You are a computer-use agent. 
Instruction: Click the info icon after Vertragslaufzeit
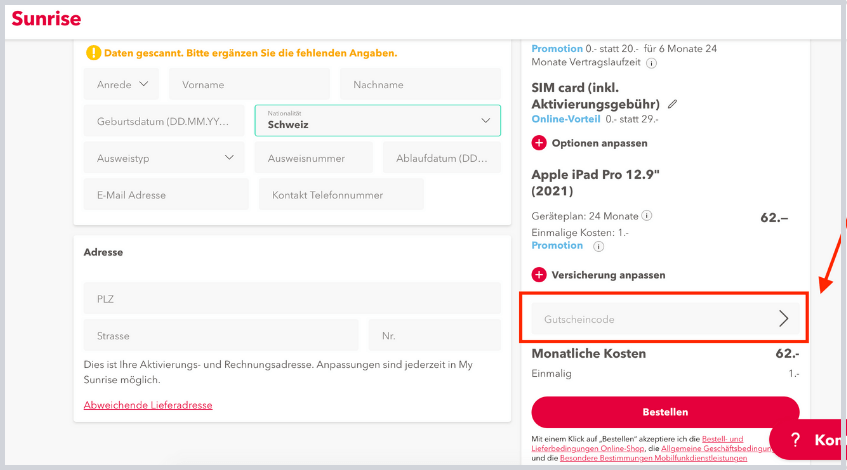[651, 63]
